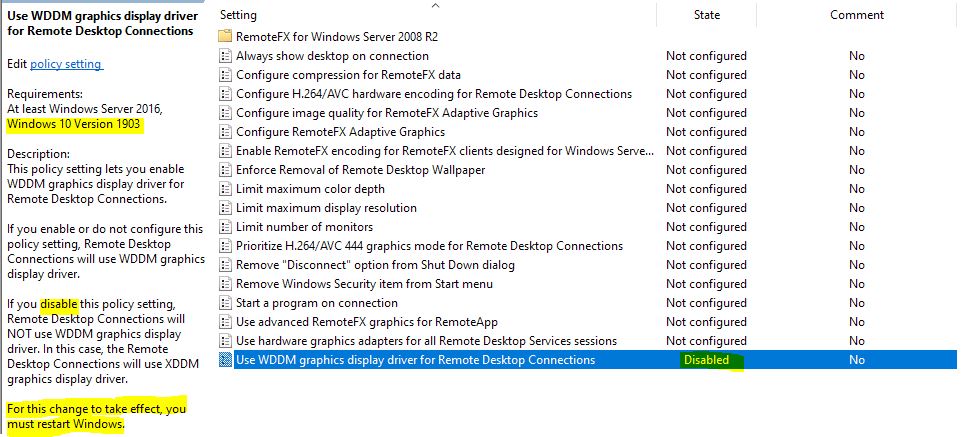This screenshot has width=967, height=437.
Task: Click the icon beside Start a program on connection
Action: tap(226, 303)
